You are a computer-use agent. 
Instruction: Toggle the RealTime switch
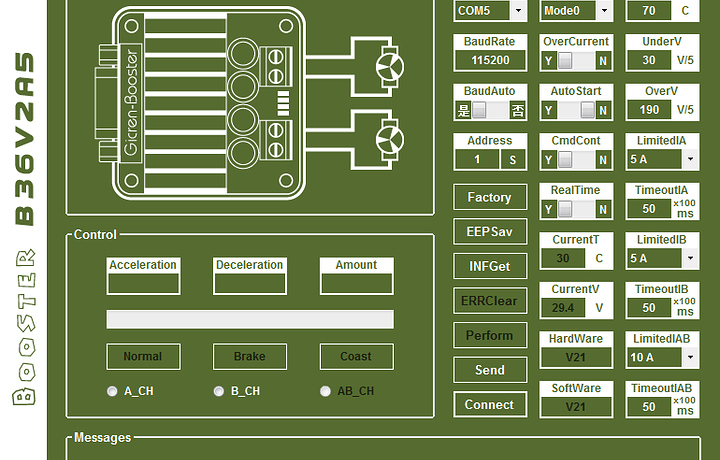(x=576, y=209)
